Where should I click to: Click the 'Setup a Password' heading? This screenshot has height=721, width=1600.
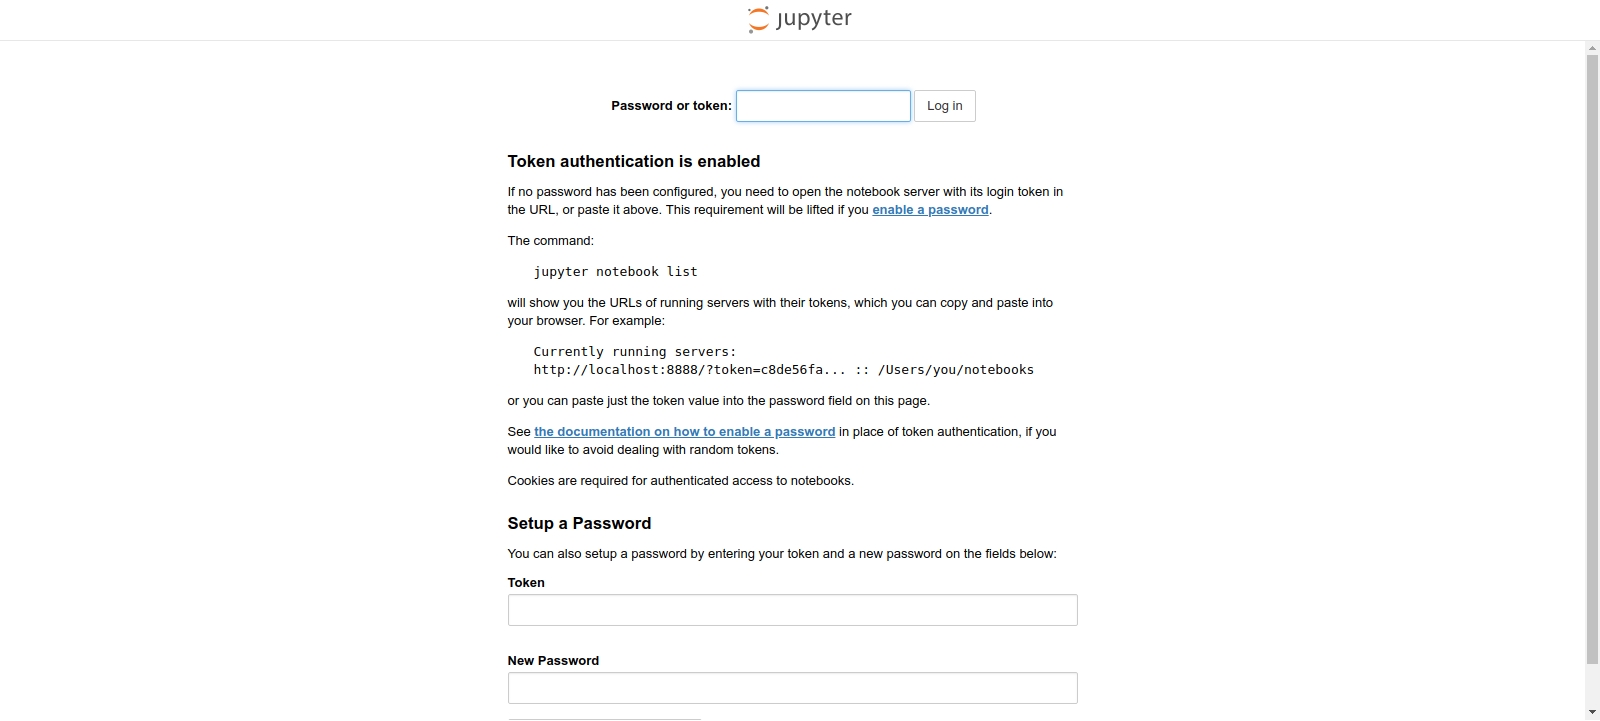pos(579,524)
